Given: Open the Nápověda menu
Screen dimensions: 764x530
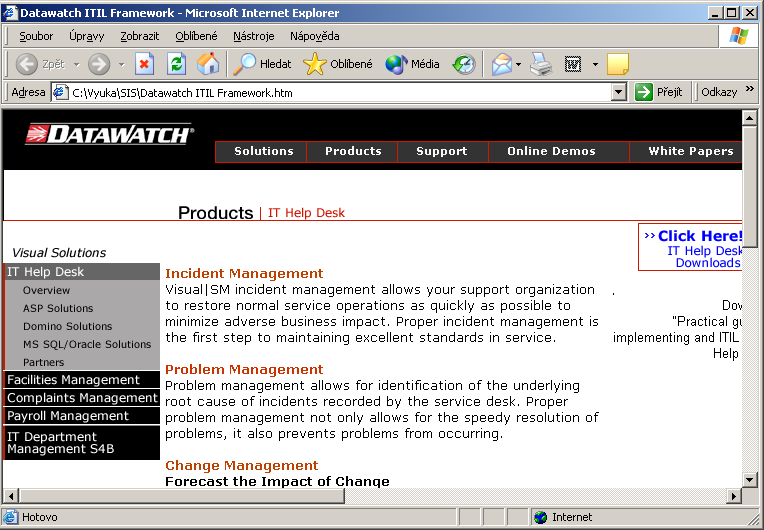Looking at the screenshot, I should 315,36.
